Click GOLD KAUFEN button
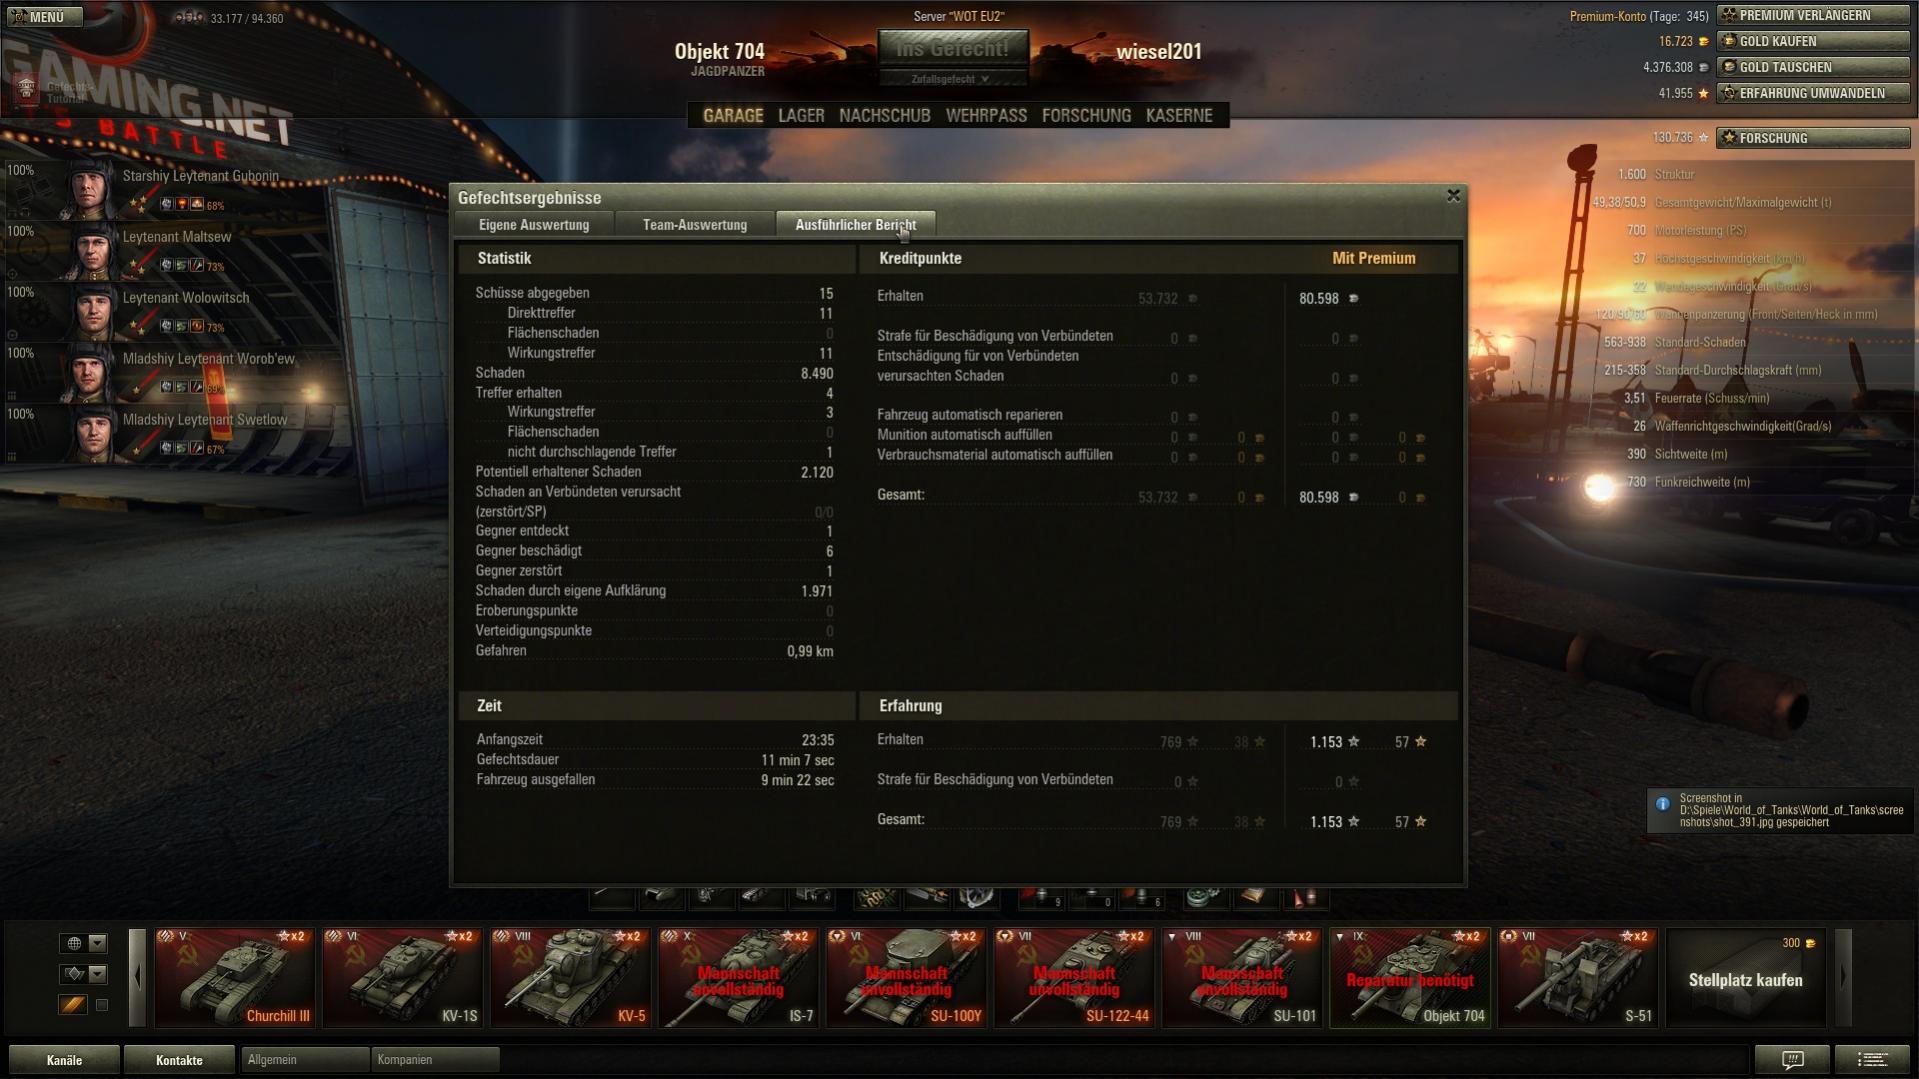Screen dimensions: 1919x1079 [x=1813, y=41]
